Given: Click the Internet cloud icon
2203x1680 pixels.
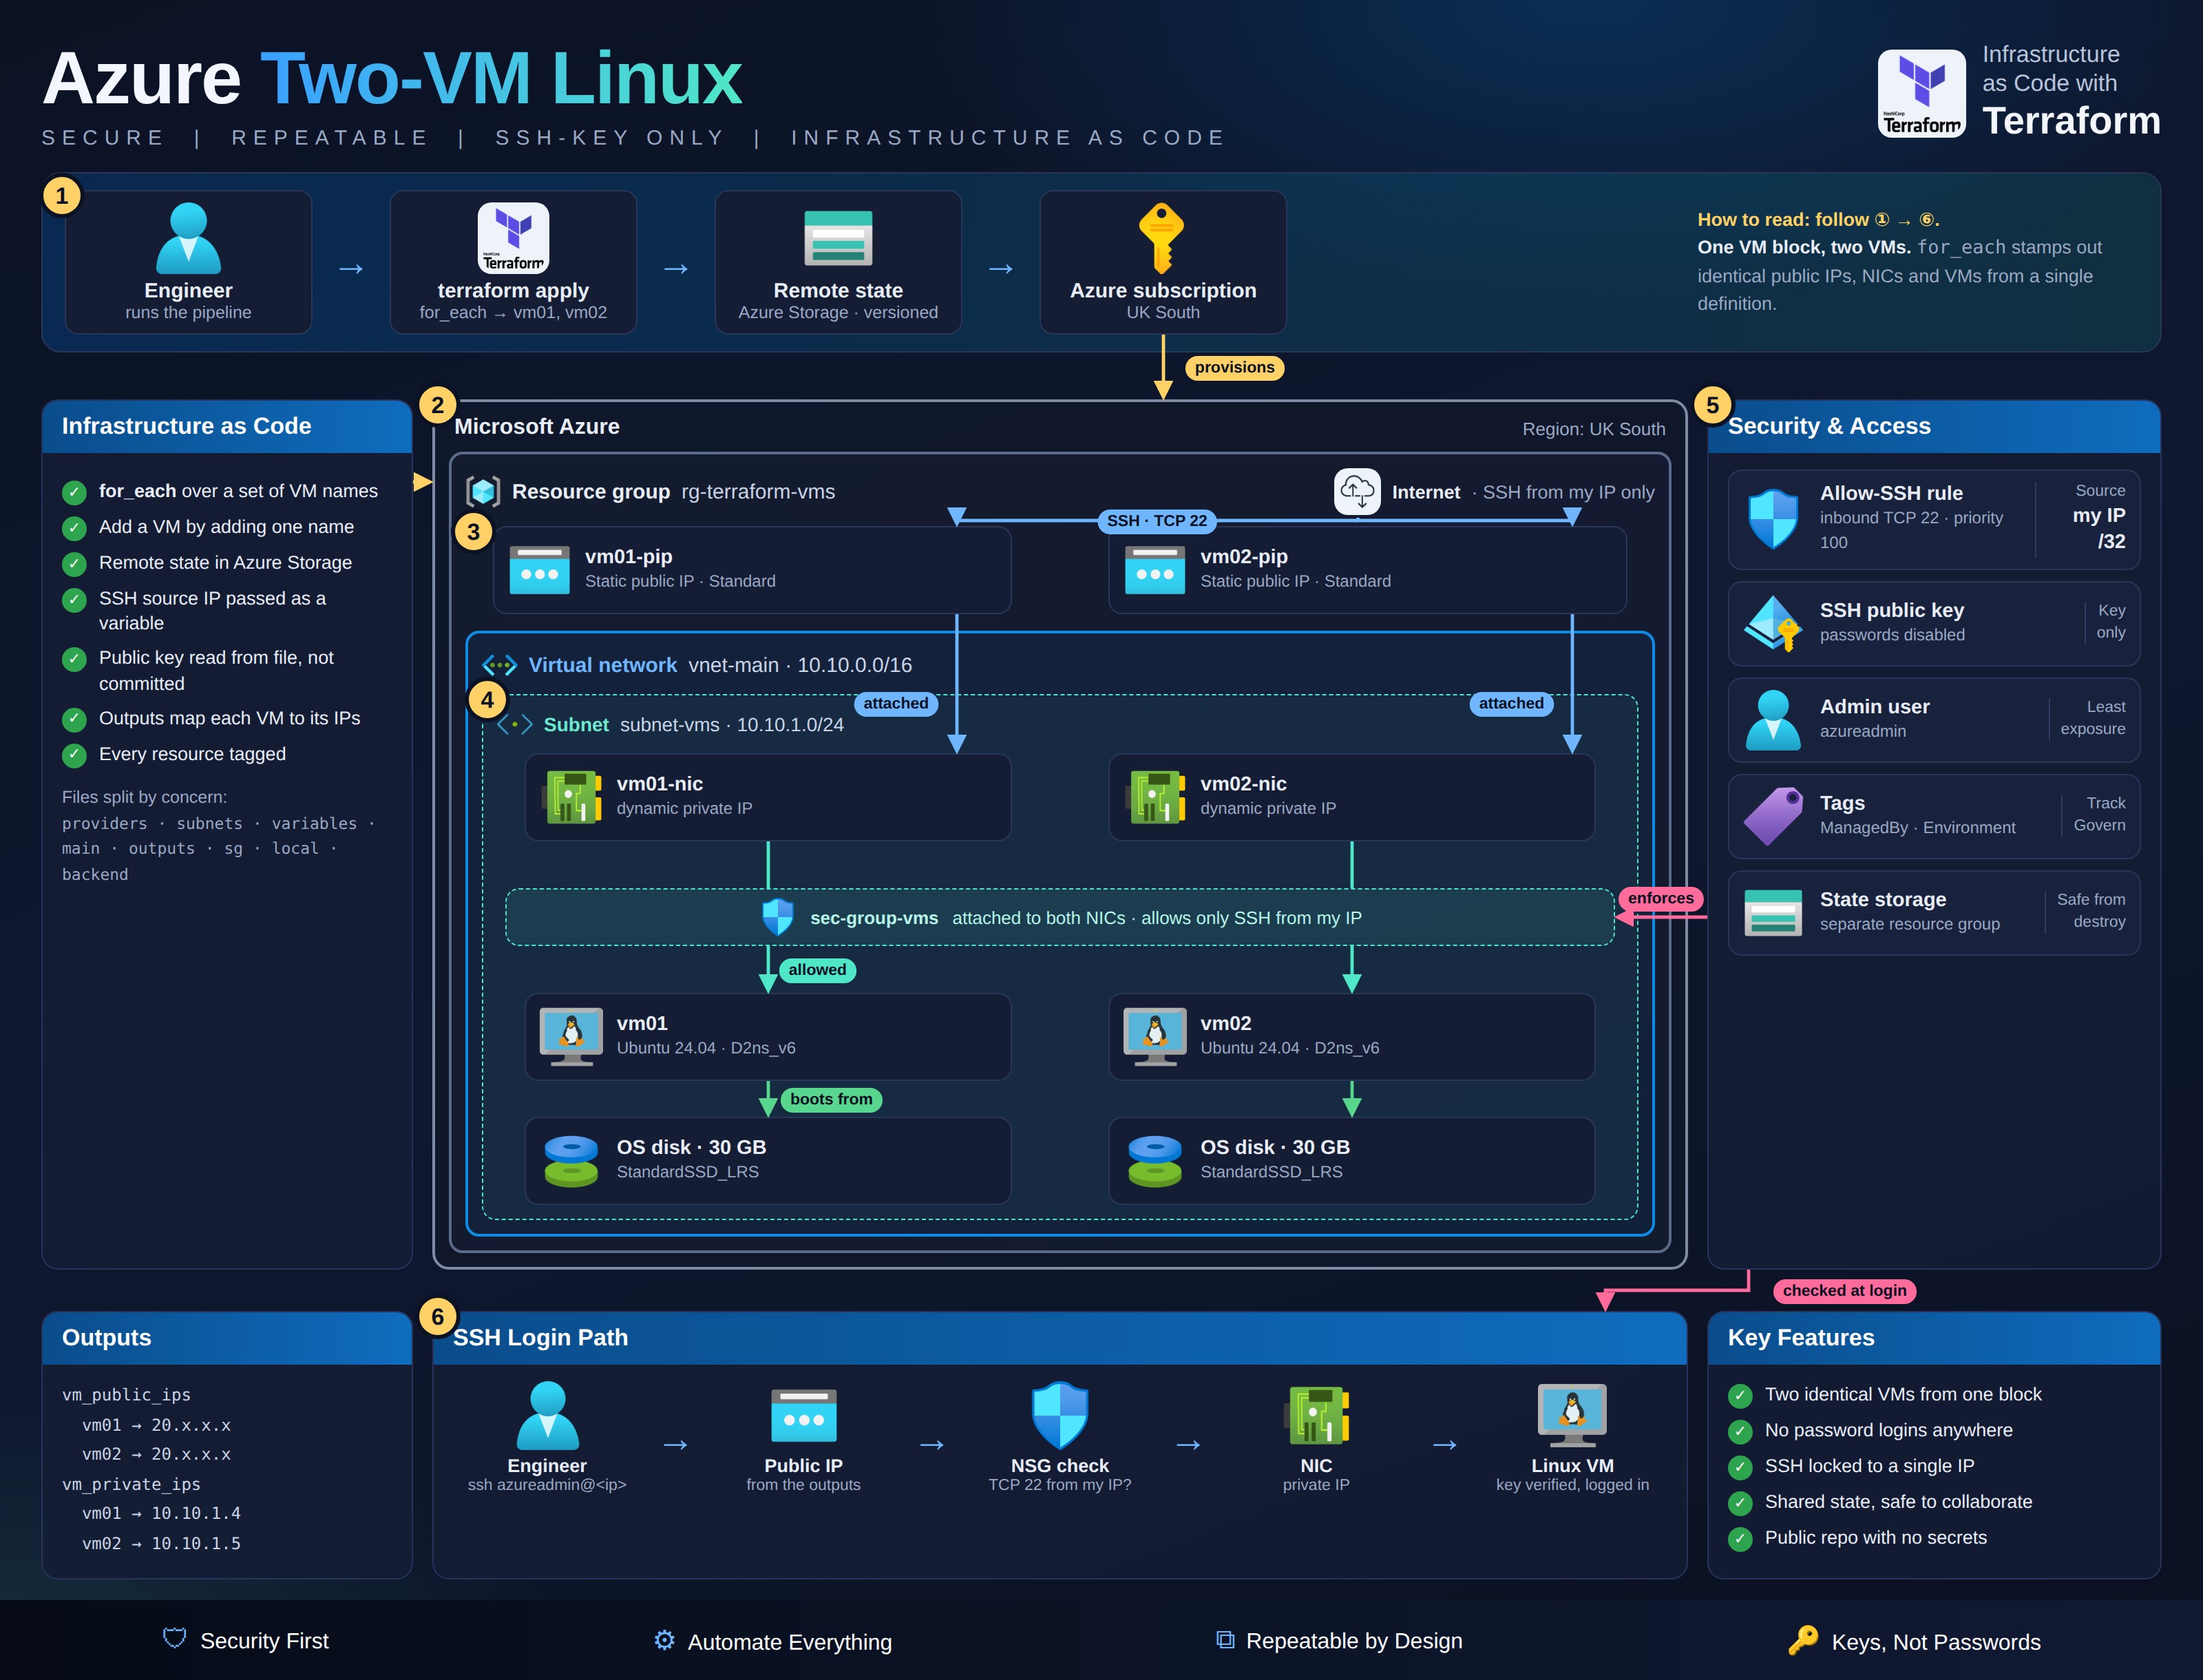Looking at the screenshot, I should click(x=1357, y=491).
